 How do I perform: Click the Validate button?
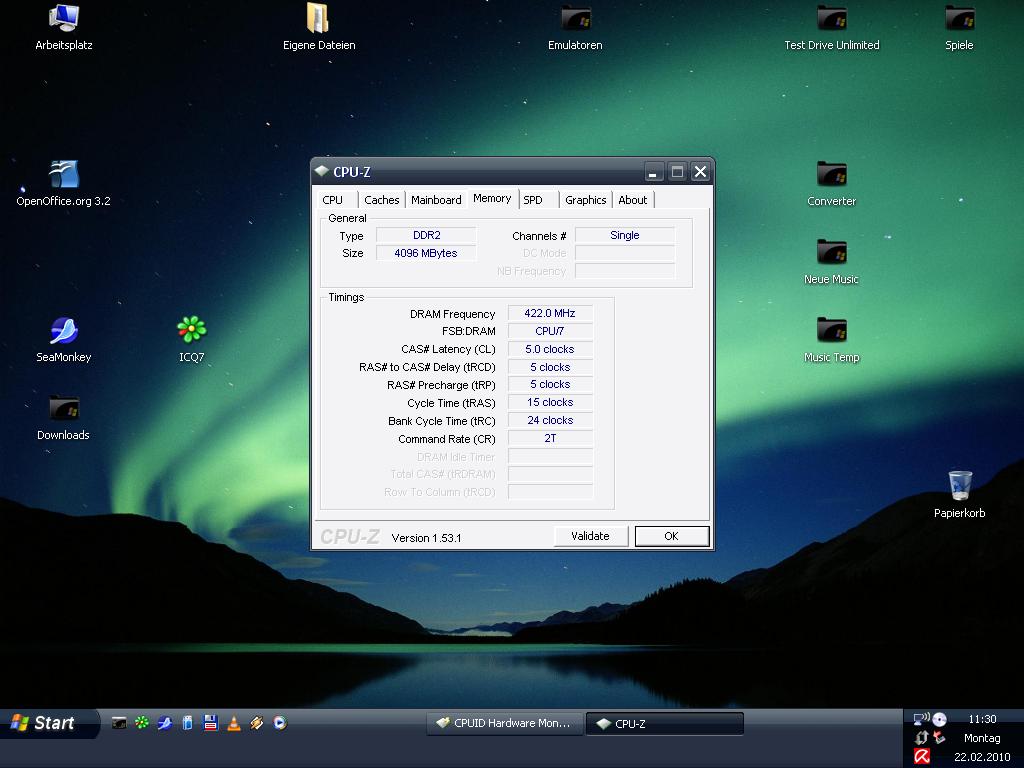tap(590, 536)
